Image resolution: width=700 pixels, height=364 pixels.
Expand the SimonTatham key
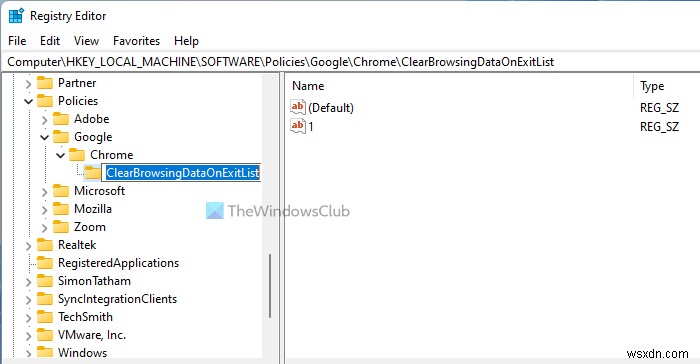(28, 282)
